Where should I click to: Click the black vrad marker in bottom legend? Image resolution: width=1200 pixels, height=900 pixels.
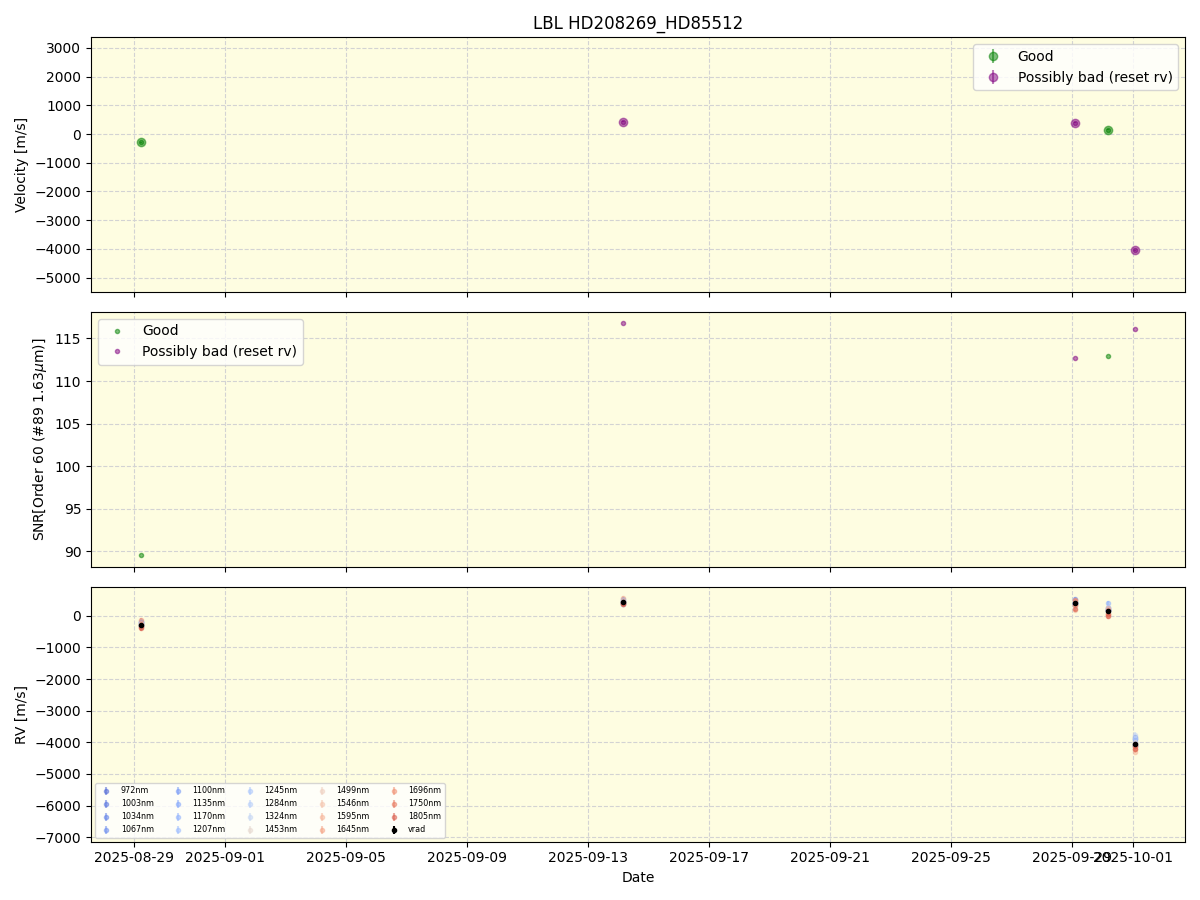tap(394, 829)
